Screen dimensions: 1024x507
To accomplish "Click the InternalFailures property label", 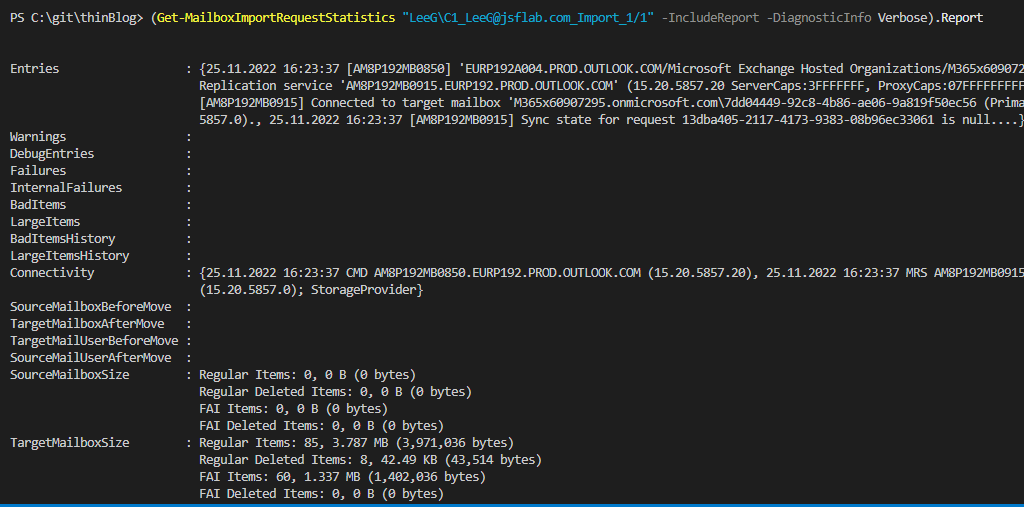I will [66, 188].
